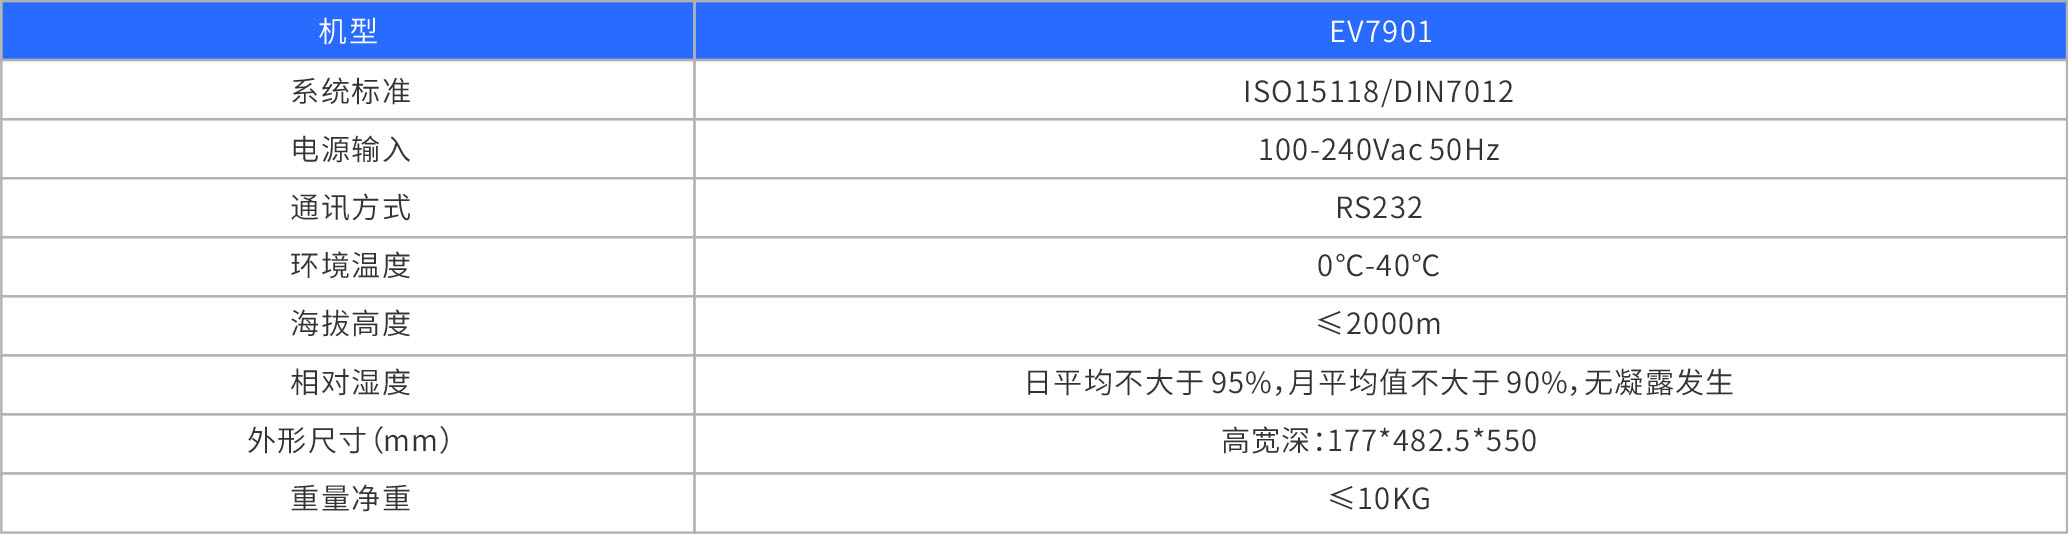The width and height of the screenshot is (2068, 534).
Task: Click the ≤2000m altitude value
Action: 1378,323
